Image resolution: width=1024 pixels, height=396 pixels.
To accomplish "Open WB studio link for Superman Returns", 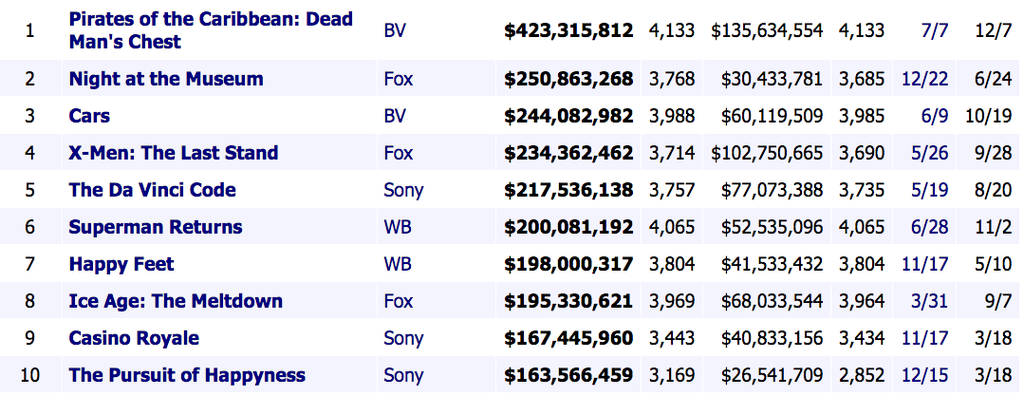I will (x=397, y=227).
